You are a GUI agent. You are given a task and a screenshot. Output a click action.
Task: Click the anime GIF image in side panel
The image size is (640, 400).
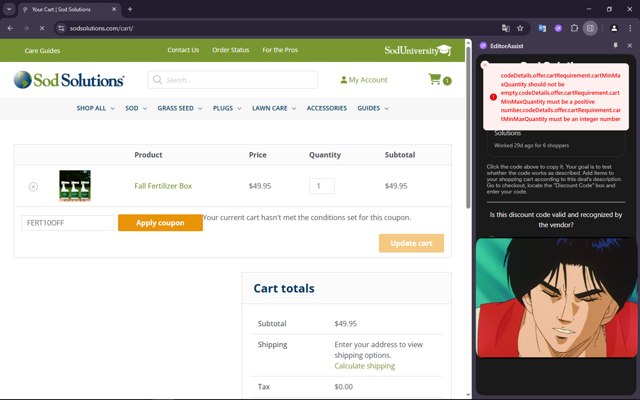tap(557, 298)
